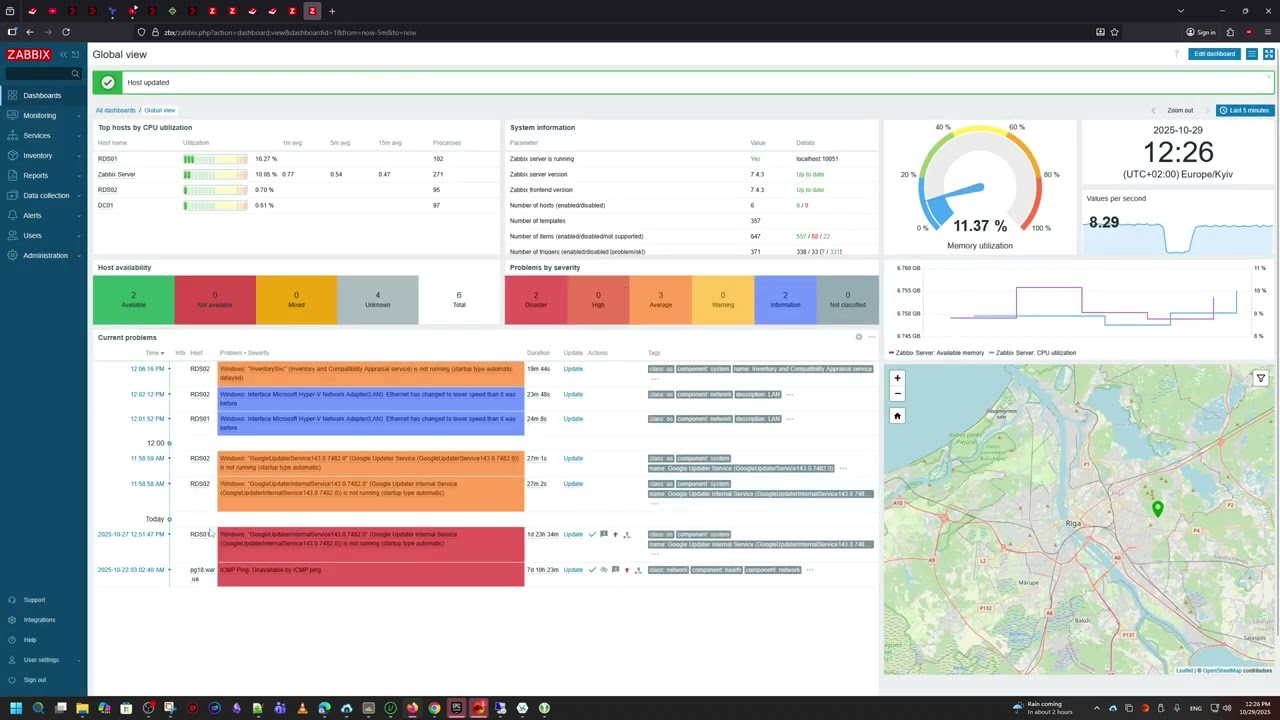Open the Dashboards section in sidebar
This screenshot has height=720, width=1280.
point(42,95)
